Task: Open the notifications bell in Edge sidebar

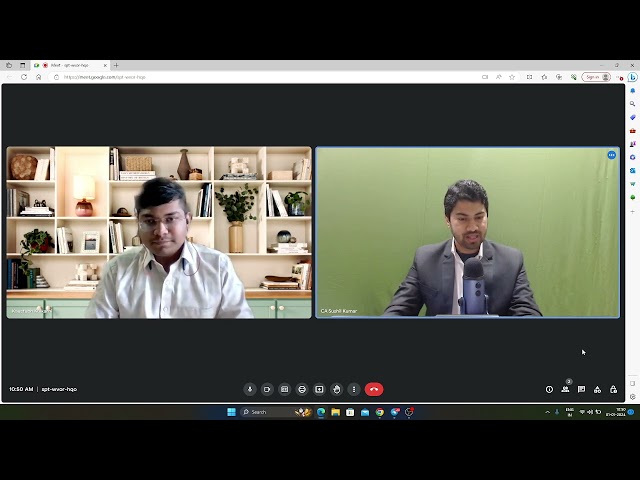Action: click(633, 91)
